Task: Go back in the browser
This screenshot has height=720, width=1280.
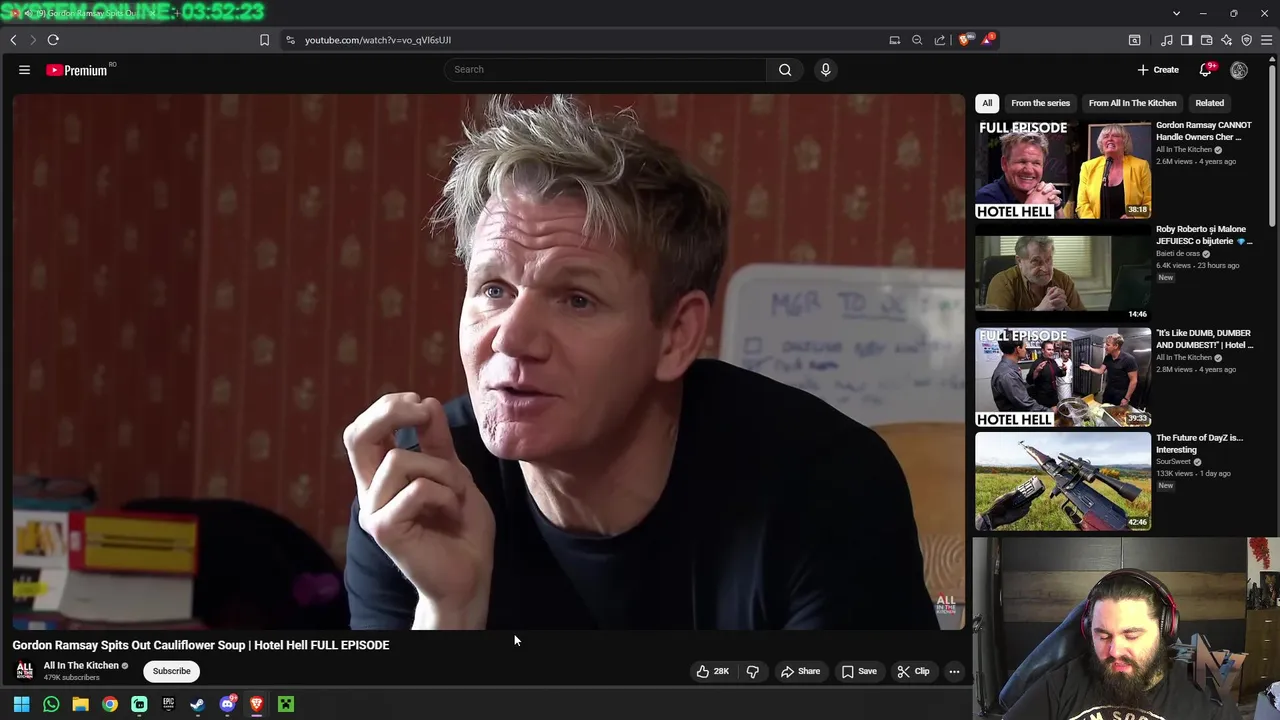Action: coord(13,40)
